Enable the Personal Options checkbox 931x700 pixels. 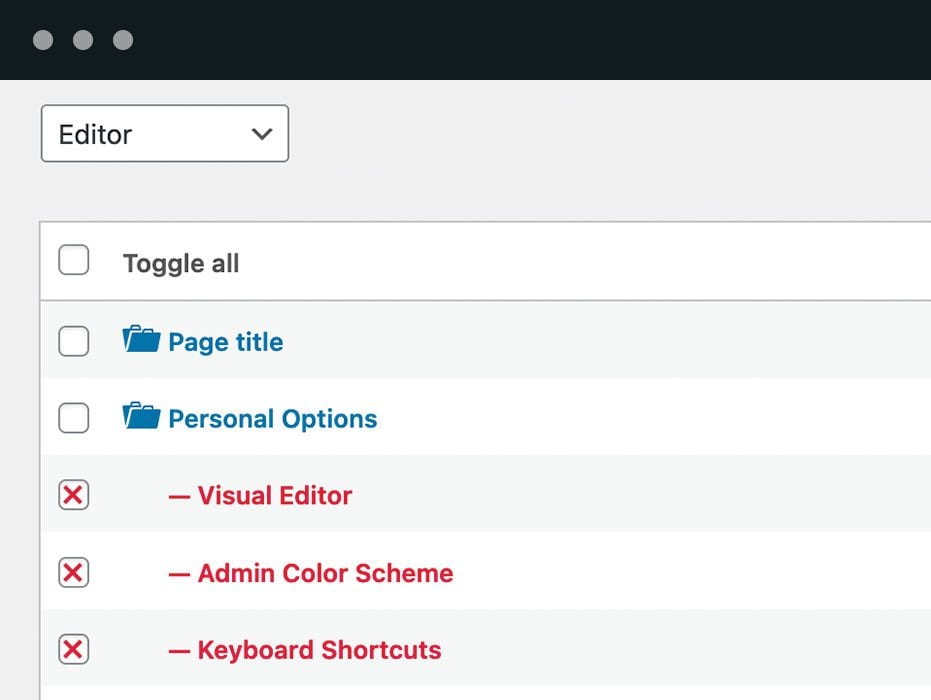[74, 418]
